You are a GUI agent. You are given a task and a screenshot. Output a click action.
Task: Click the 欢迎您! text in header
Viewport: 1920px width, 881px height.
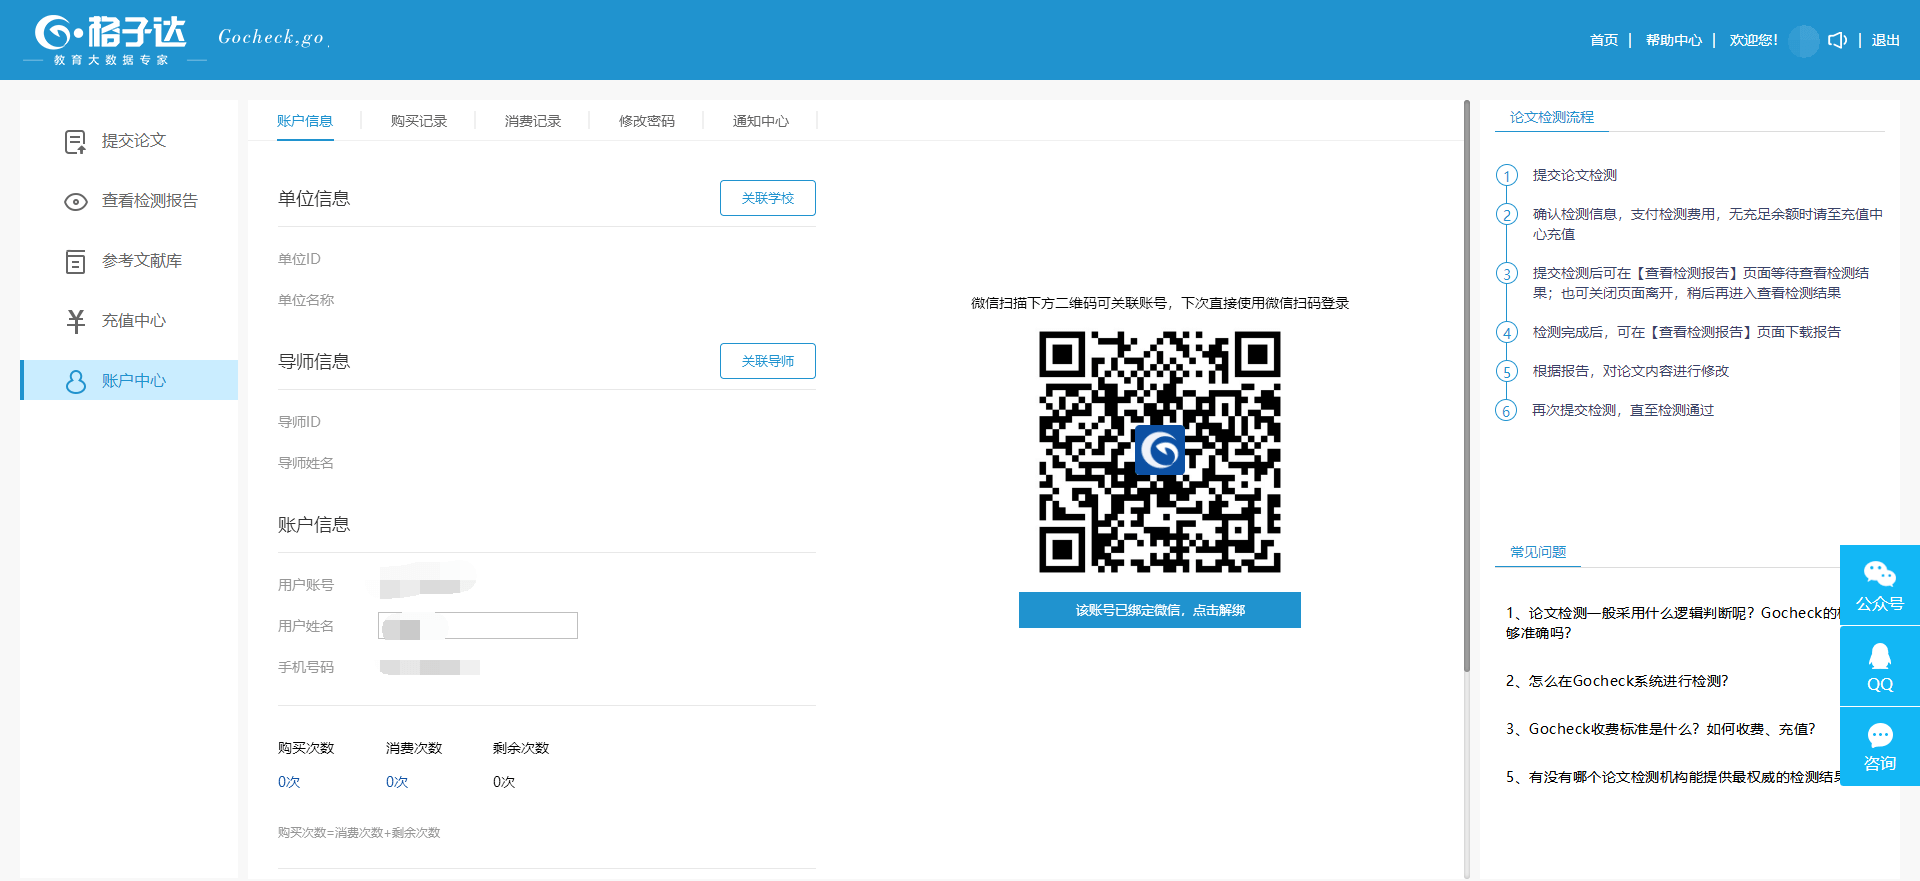click(1754, 40)
